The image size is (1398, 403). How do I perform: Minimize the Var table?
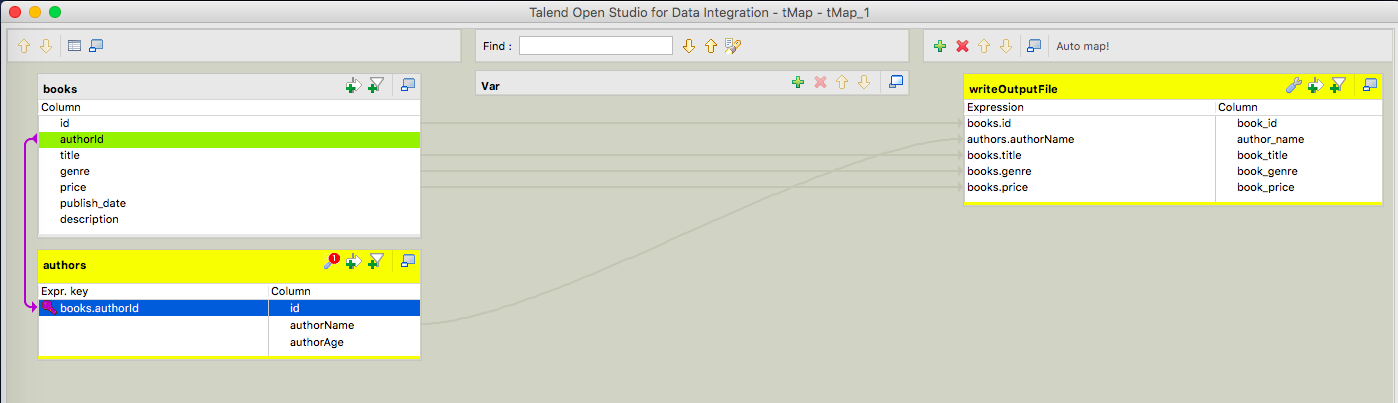pyautogui.click(x=897, y=82)
